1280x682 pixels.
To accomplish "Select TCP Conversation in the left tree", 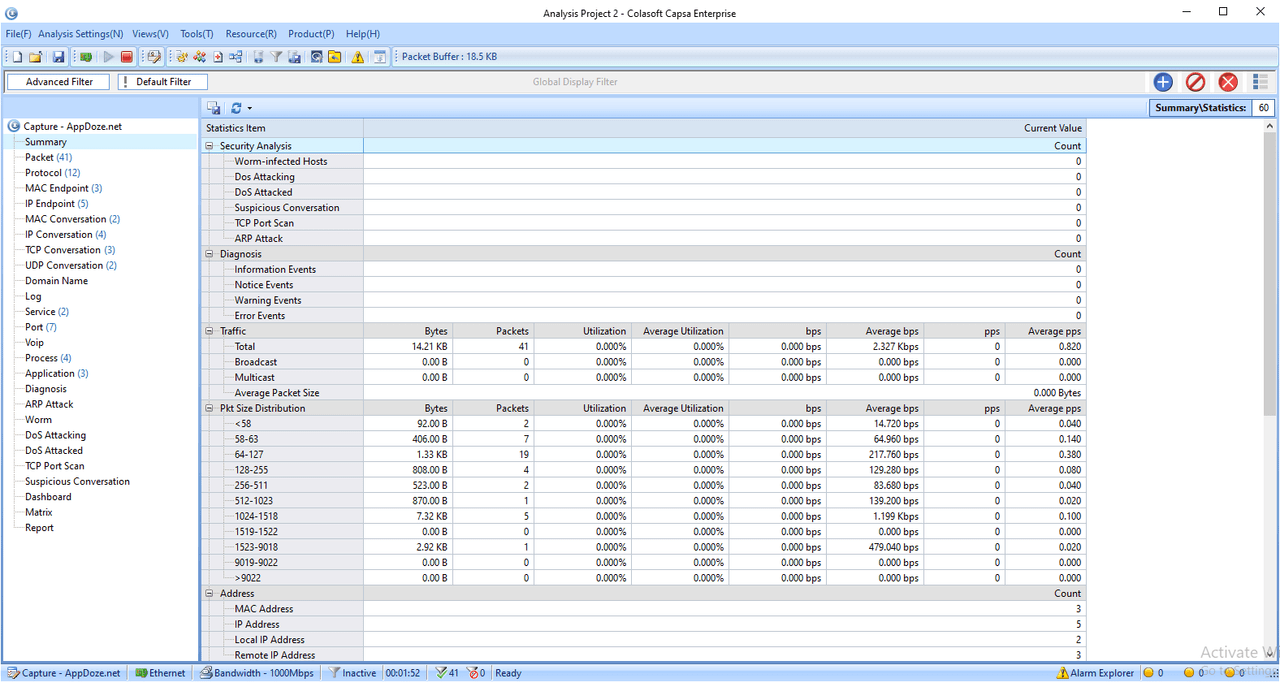I will tap(62, 250).
